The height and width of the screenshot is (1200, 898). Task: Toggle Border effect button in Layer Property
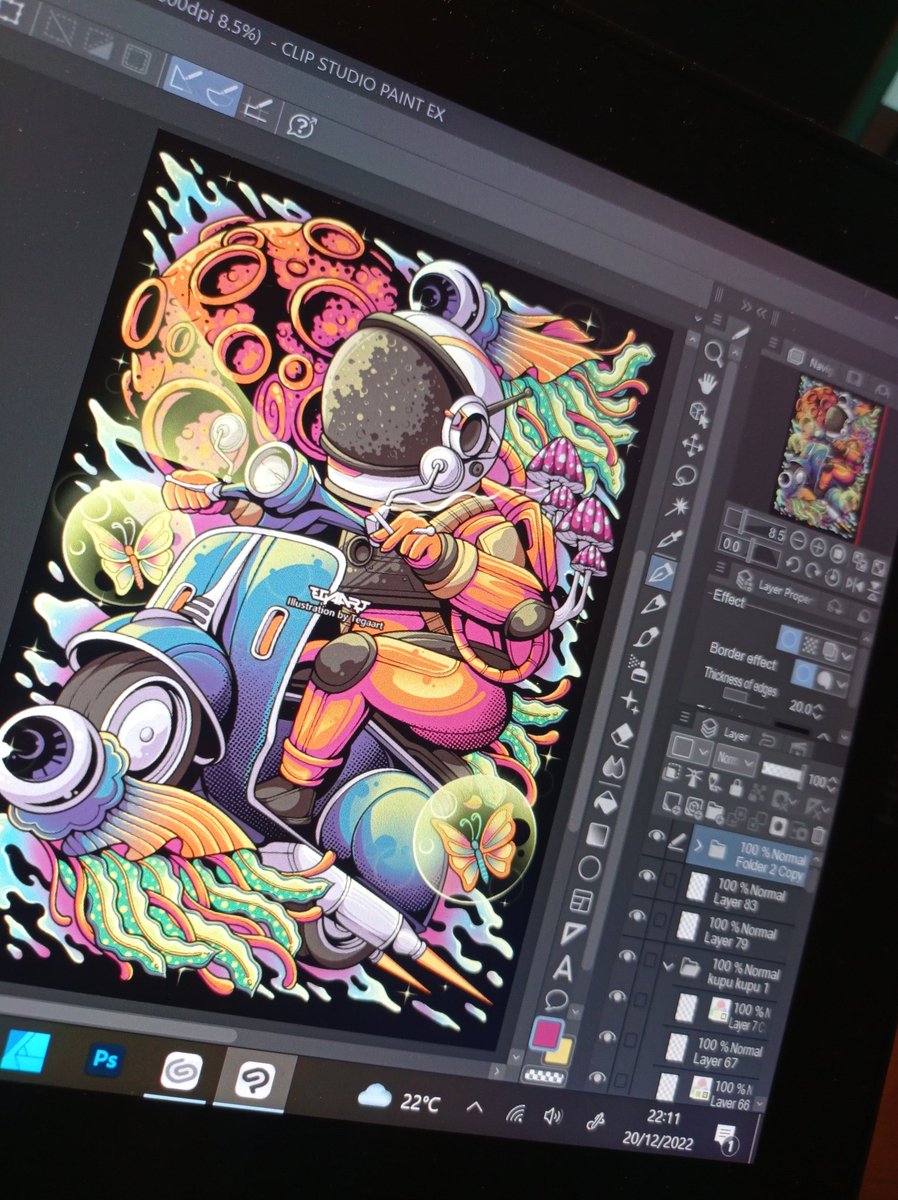coord(788,640)
